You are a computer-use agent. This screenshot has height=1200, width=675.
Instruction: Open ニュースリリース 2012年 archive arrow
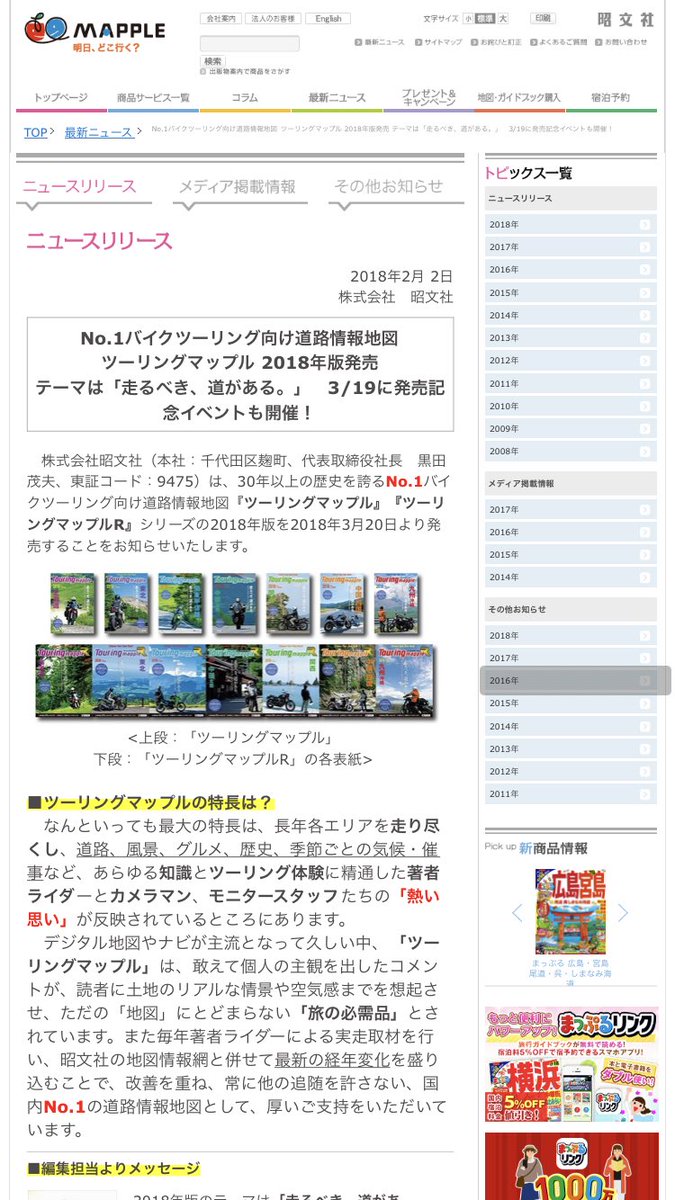(x=644, y=361)
